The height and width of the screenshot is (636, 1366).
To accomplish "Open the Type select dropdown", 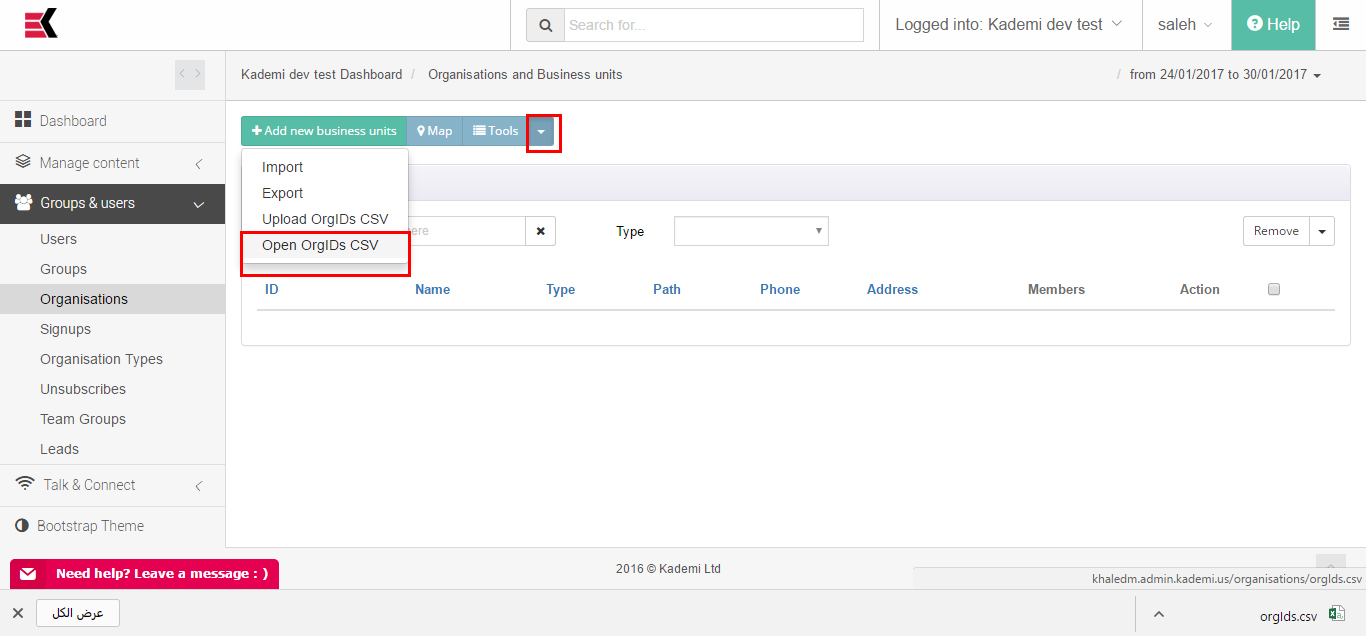I will coord(751,231).
